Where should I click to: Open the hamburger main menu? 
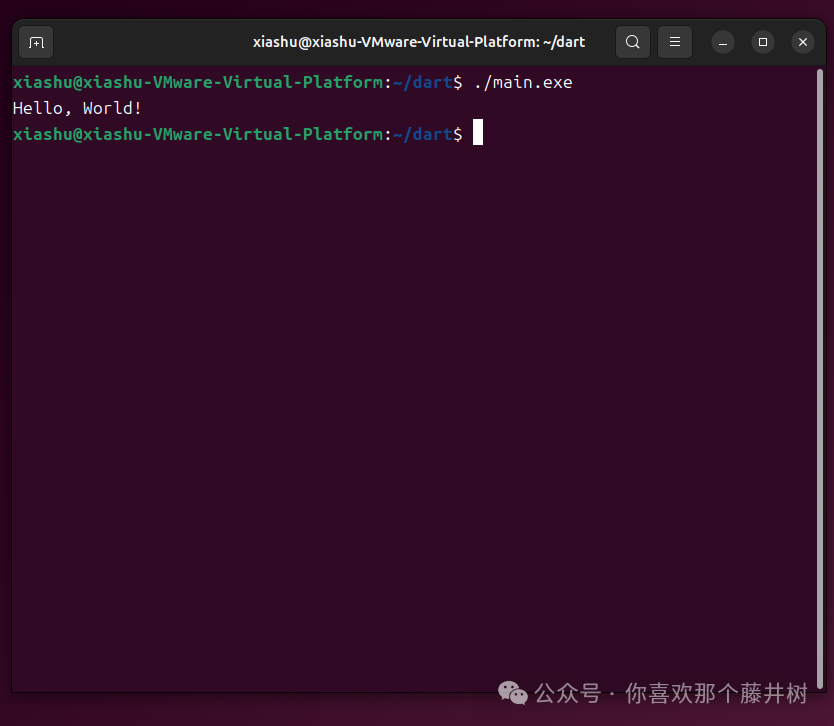point(674,42)
